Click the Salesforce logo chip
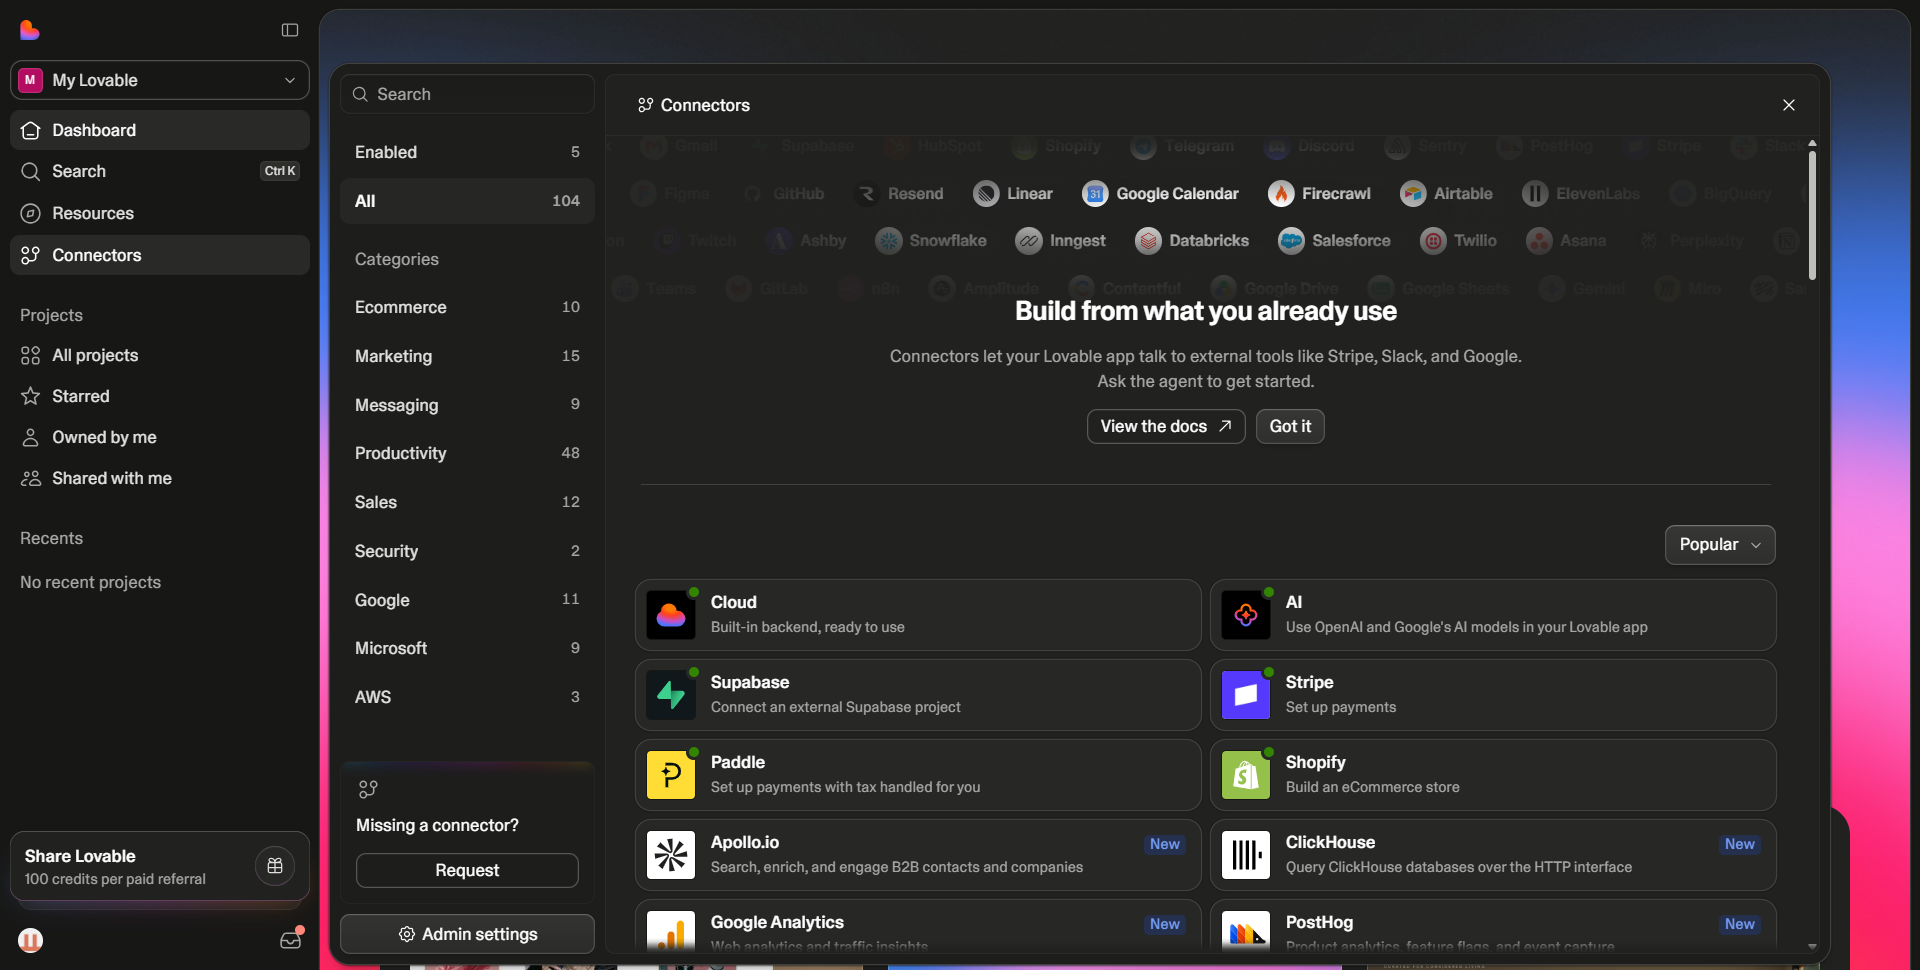The height and width of the screenshot is (970, 1920). 1334,241
